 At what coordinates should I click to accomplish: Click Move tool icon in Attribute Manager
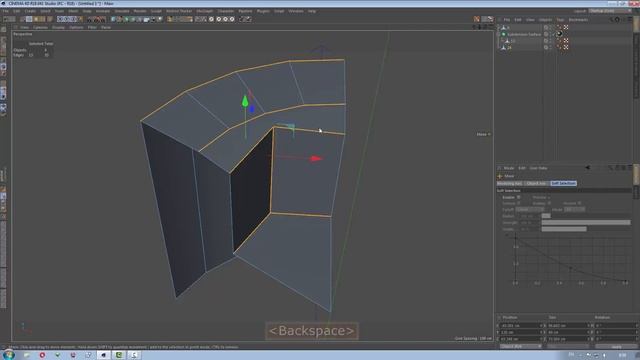500,176
